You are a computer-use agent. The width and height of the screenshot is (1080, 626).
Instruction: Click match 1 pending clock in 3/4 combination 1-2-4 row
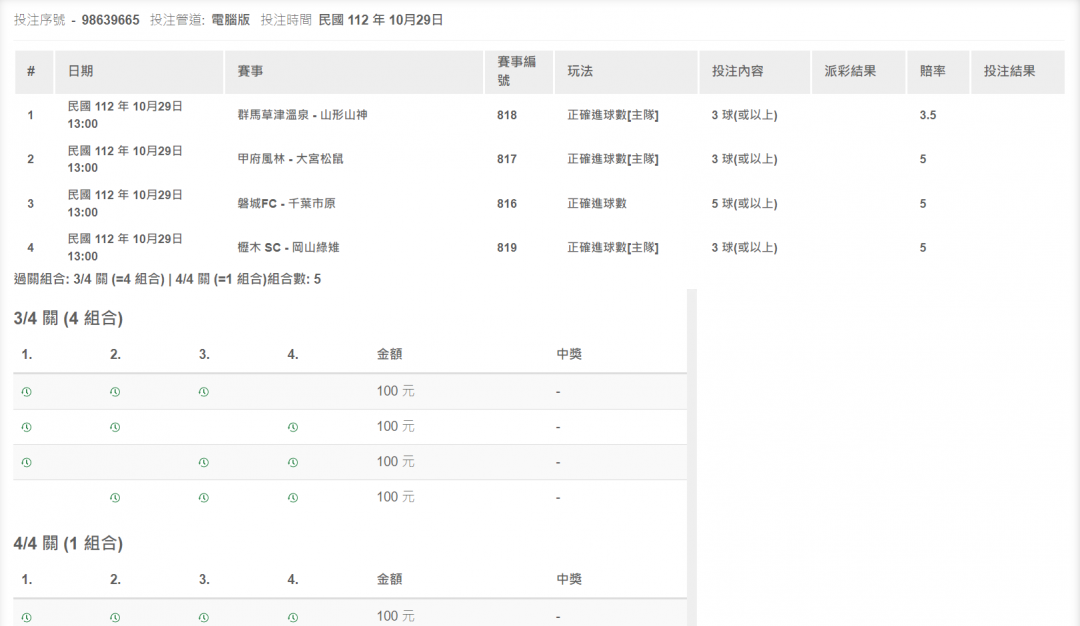pos(26,427)
